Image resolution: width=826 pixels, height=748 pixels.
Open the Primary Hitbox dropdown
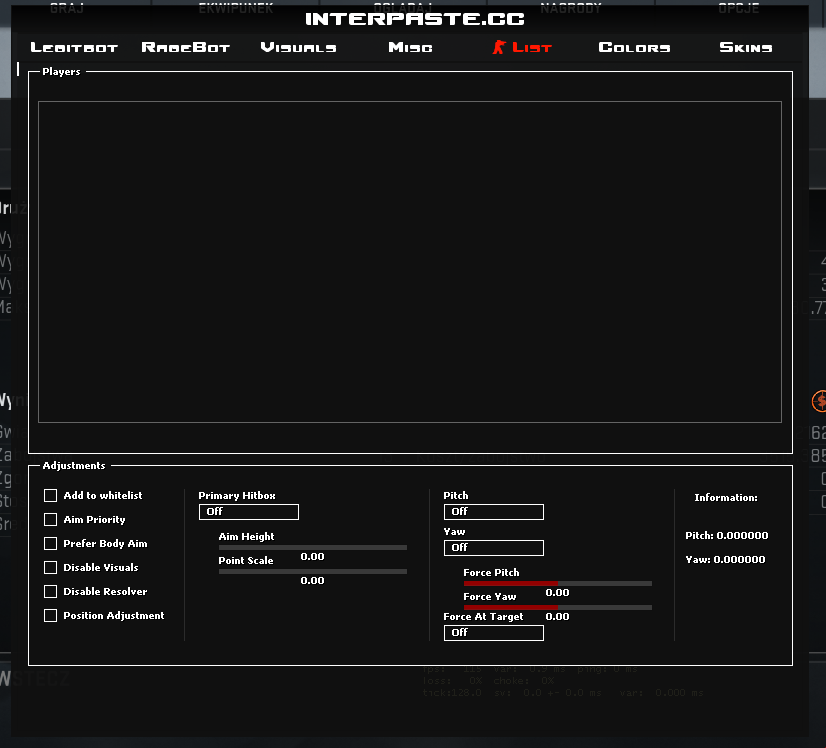pos(248,512)
